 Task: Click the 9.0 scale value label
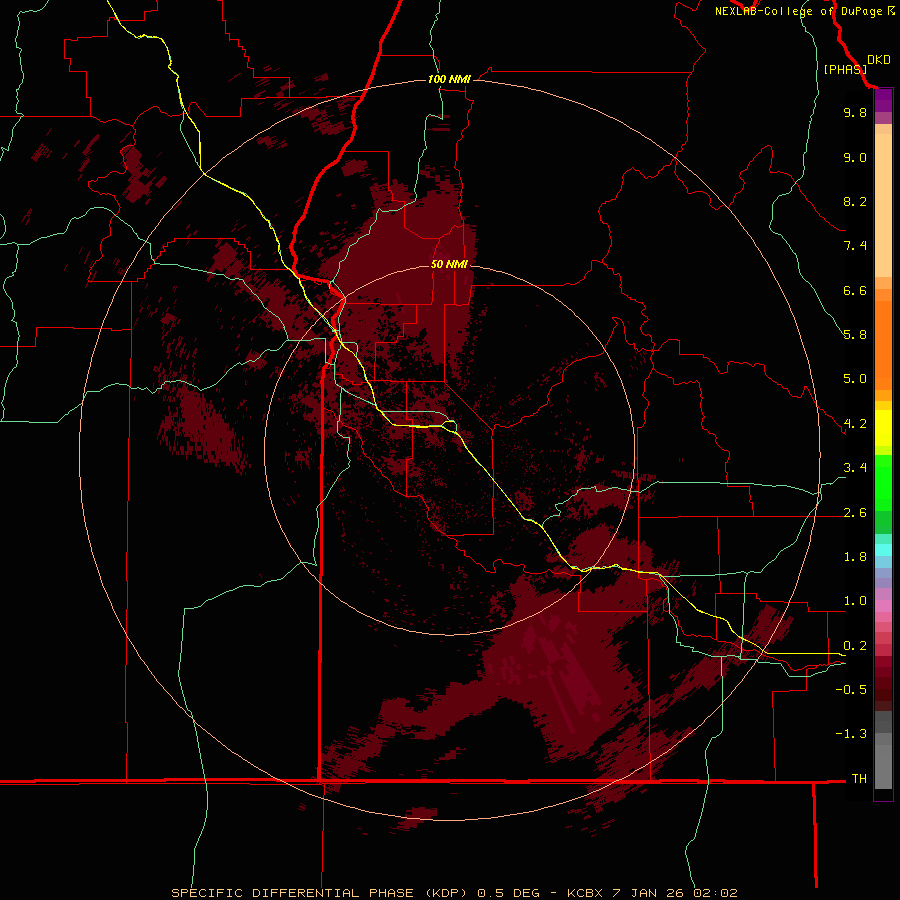coord(855,157)
